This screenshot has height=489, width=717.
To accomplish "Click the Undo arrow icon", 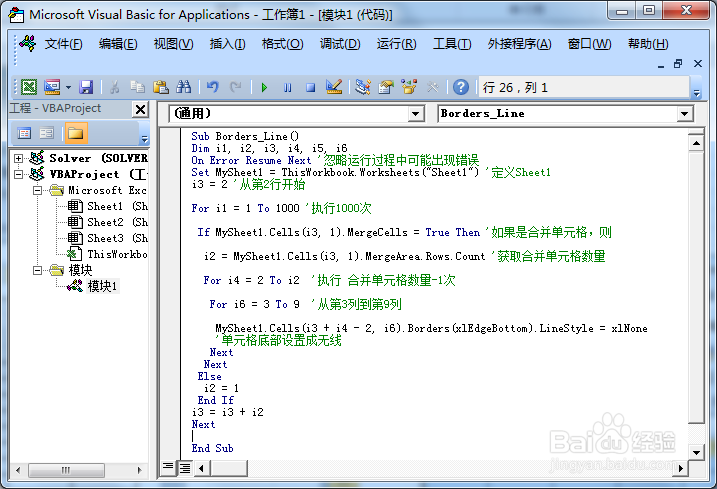I will [x=212, y=87].
